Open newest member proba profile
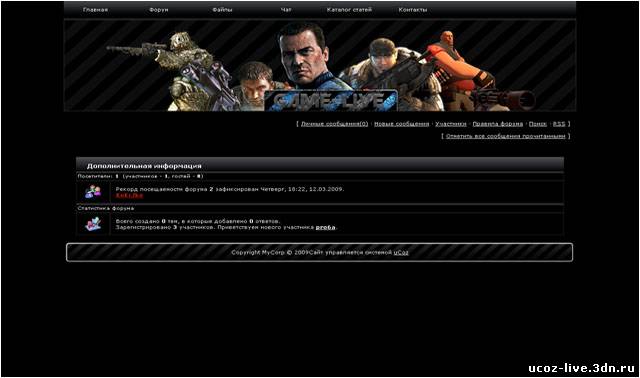This screenshot has width=640, height=378. point(326,227)
